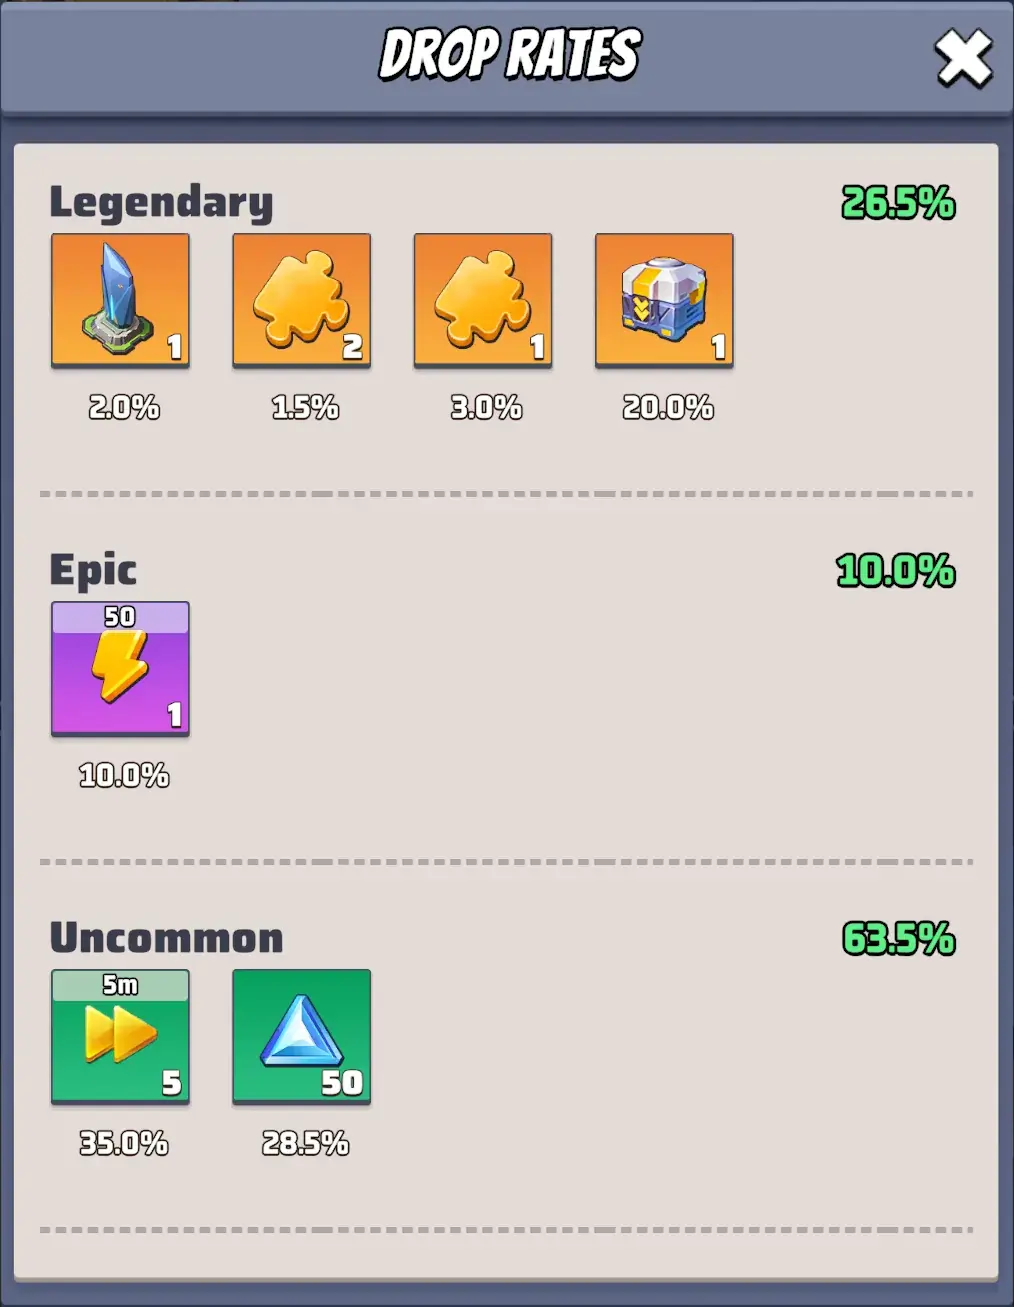Click the 28.5% gem drop rate label
The image size is (1014, 1307).
coord(305,1143)
